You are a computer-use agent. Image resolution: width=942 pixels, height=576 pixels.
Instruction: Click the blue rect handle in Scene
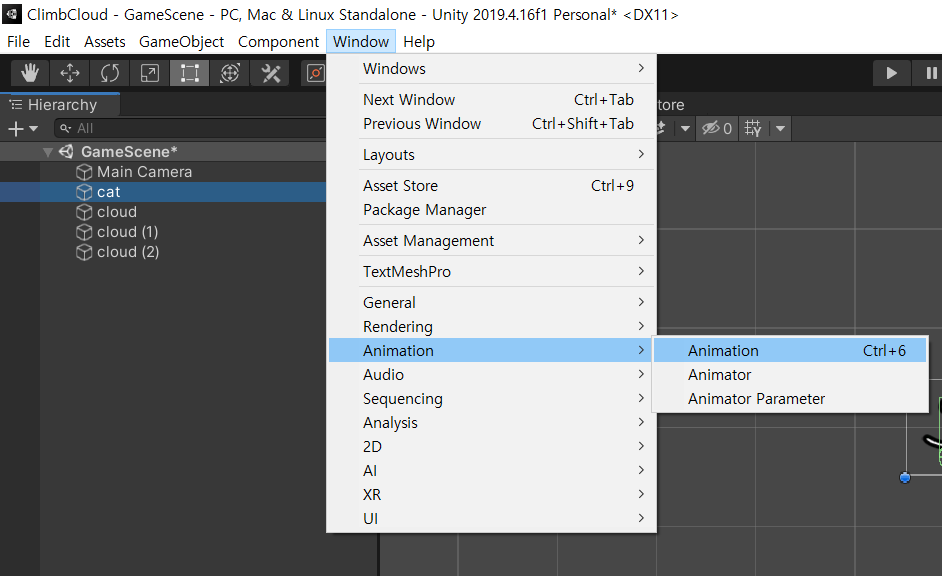coord(905,478)
